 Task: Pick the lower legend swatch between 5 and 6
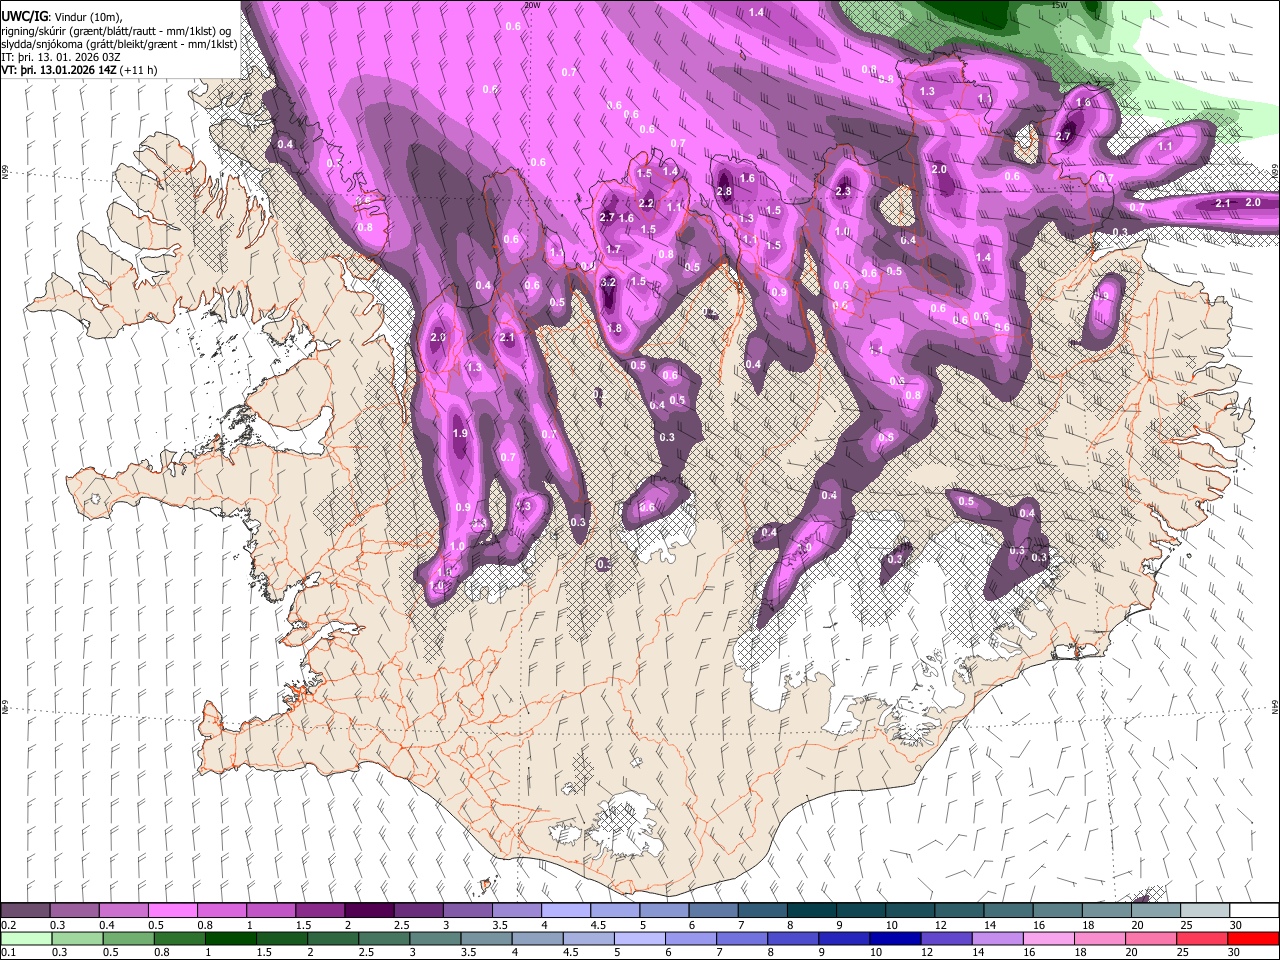pyautogui.click(x=640, y=938)
